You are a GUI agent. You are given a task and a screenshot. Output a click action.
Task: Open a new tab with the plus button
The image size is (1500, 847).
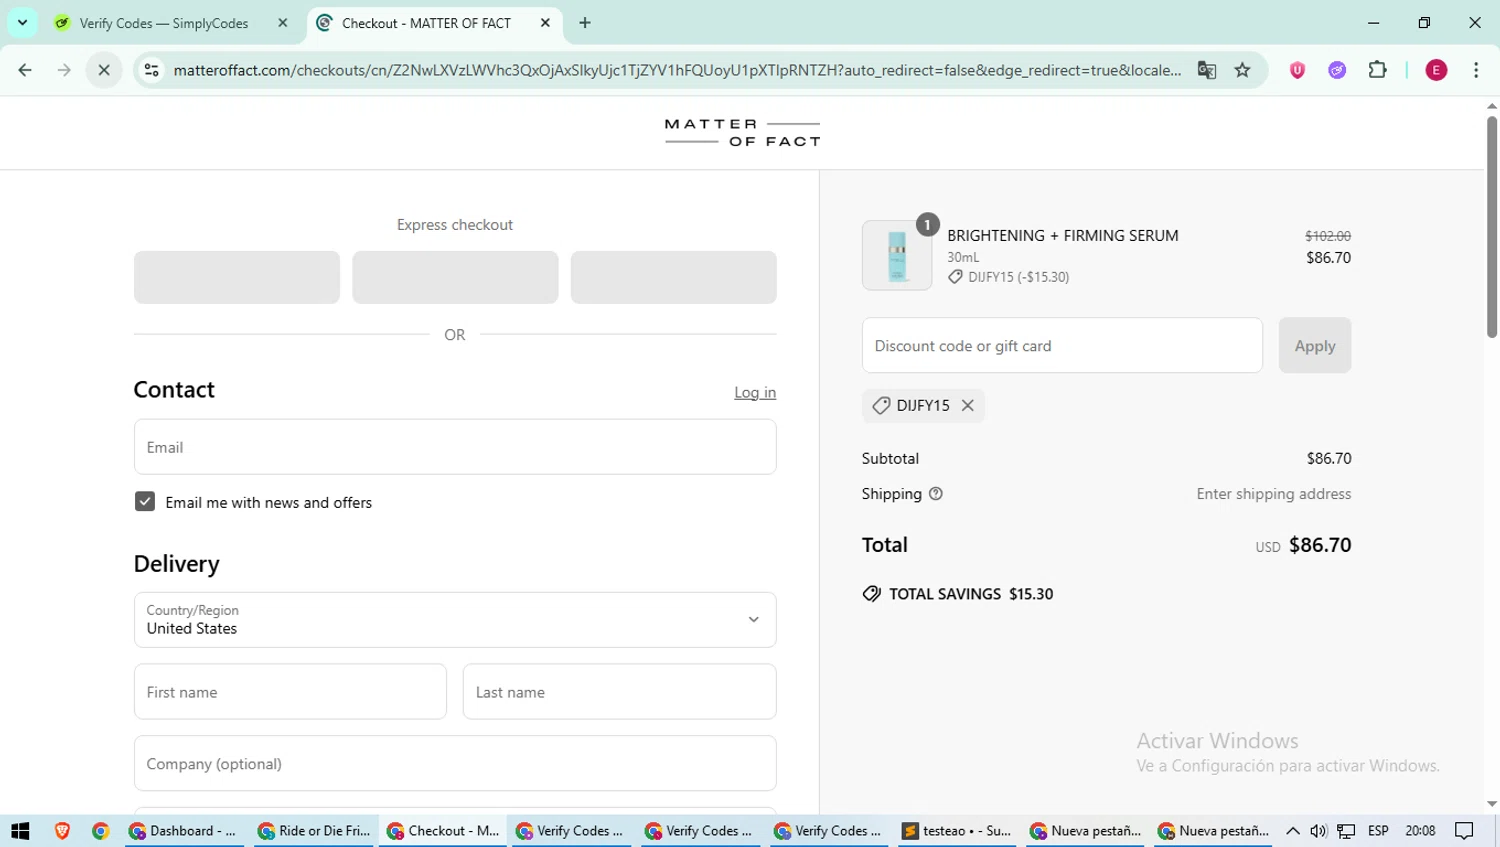[585, 22]
